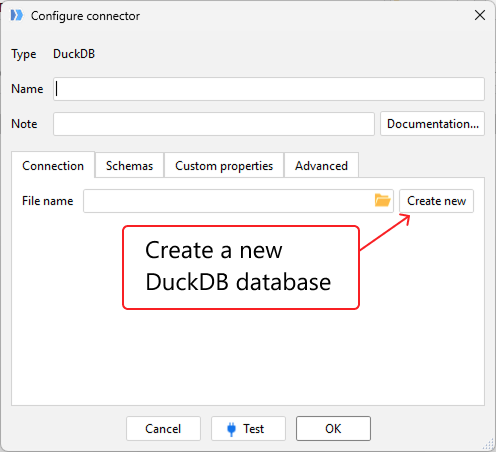Confirm with the OK button
This screenshot has height=452, width=496.
pyautogui.click(x=333, y=428)
